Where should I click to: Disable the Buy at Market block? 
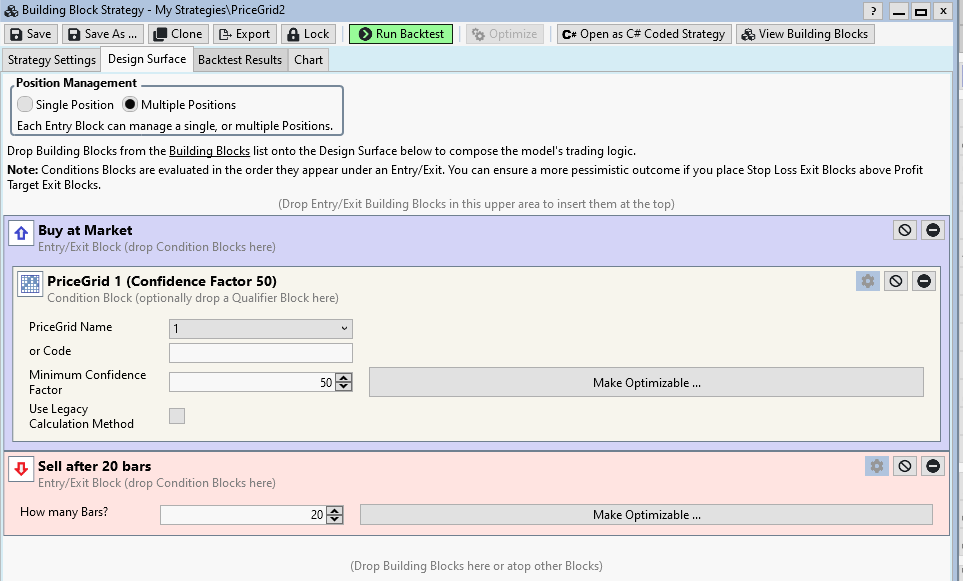(905, 230)
